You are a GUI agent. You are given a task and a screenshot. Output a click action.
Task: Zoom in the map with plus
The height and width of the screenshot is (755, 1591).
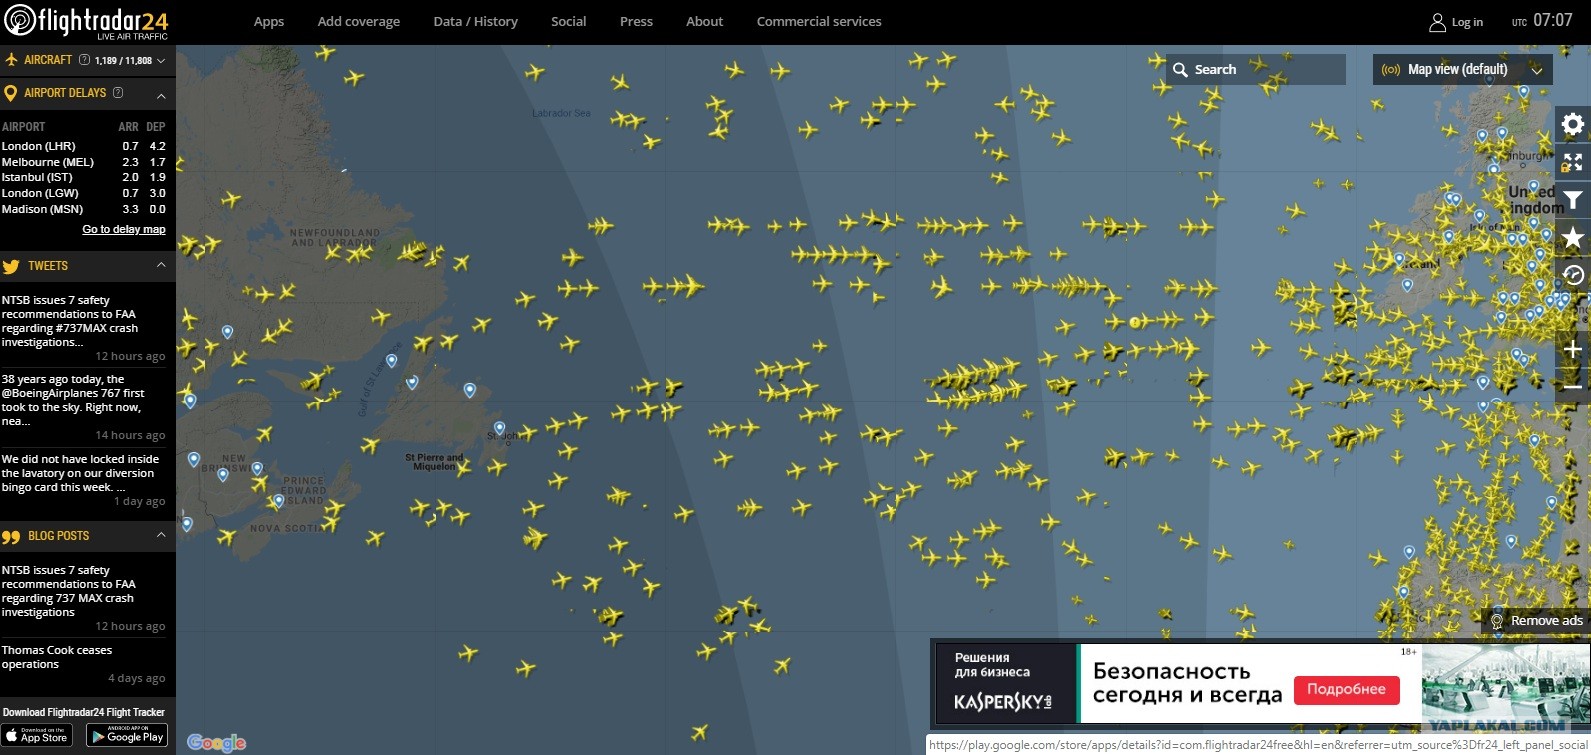coord(1573,349)
